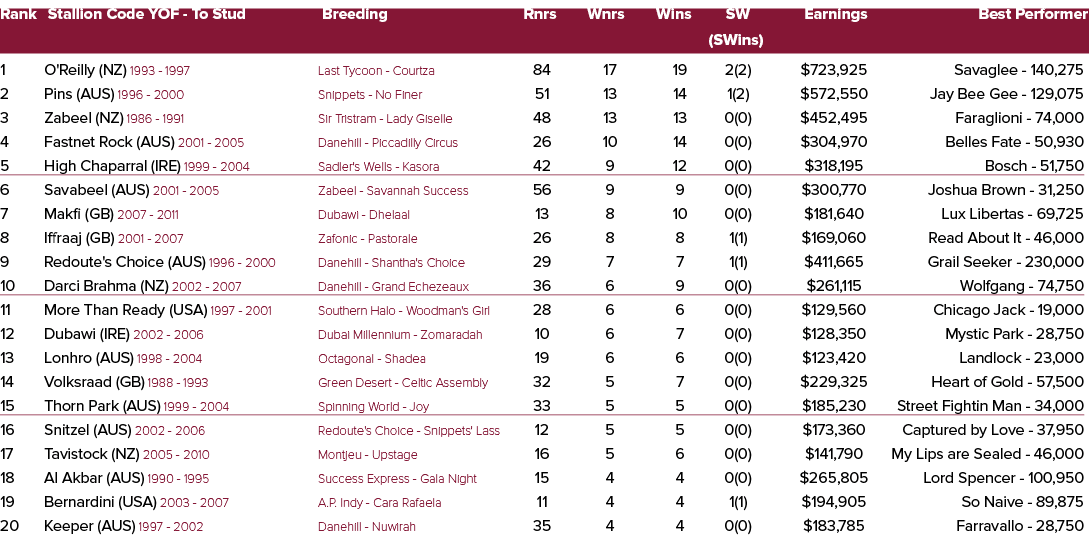Click breeding Success Express - Gala Night
Screen dimensions: 1089x555
click(x=398, y=479)
